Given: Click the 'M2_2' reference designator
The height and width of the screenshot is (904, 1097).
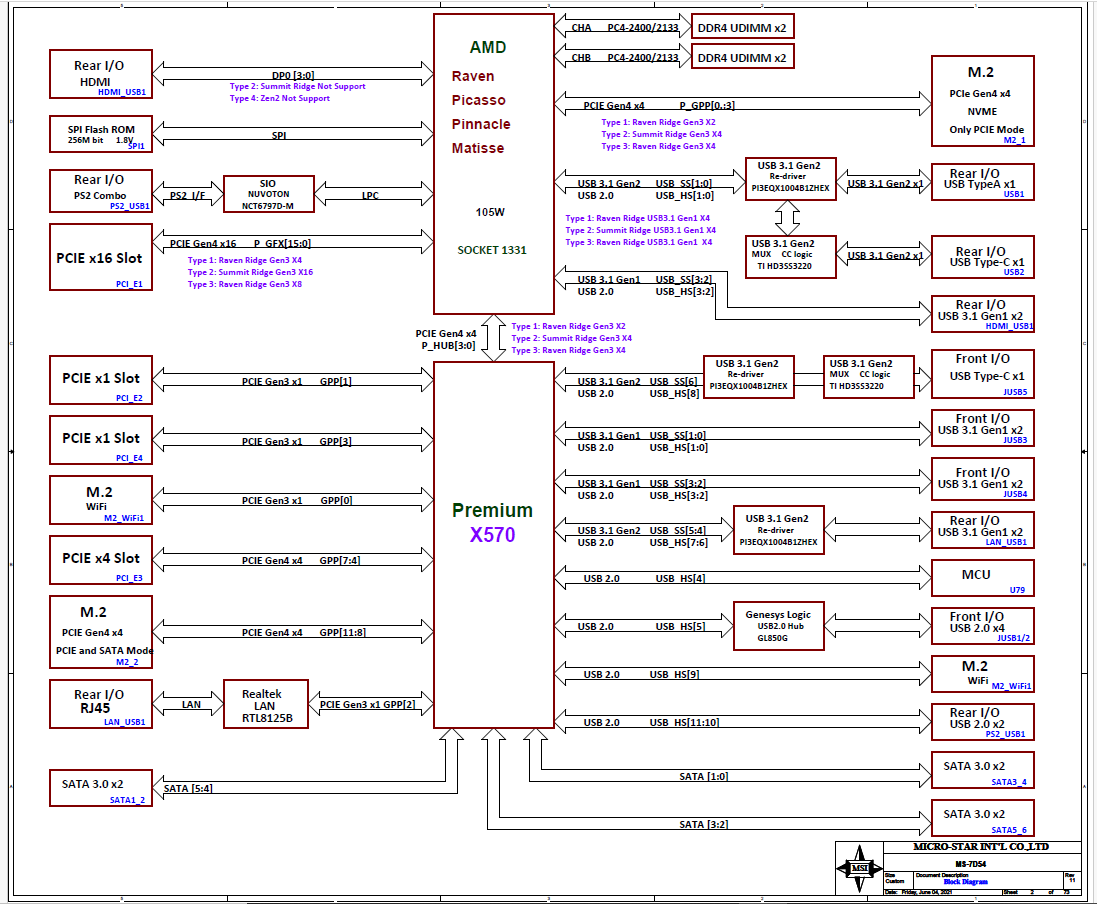Looking at the screenshot, I should point(127,662).
